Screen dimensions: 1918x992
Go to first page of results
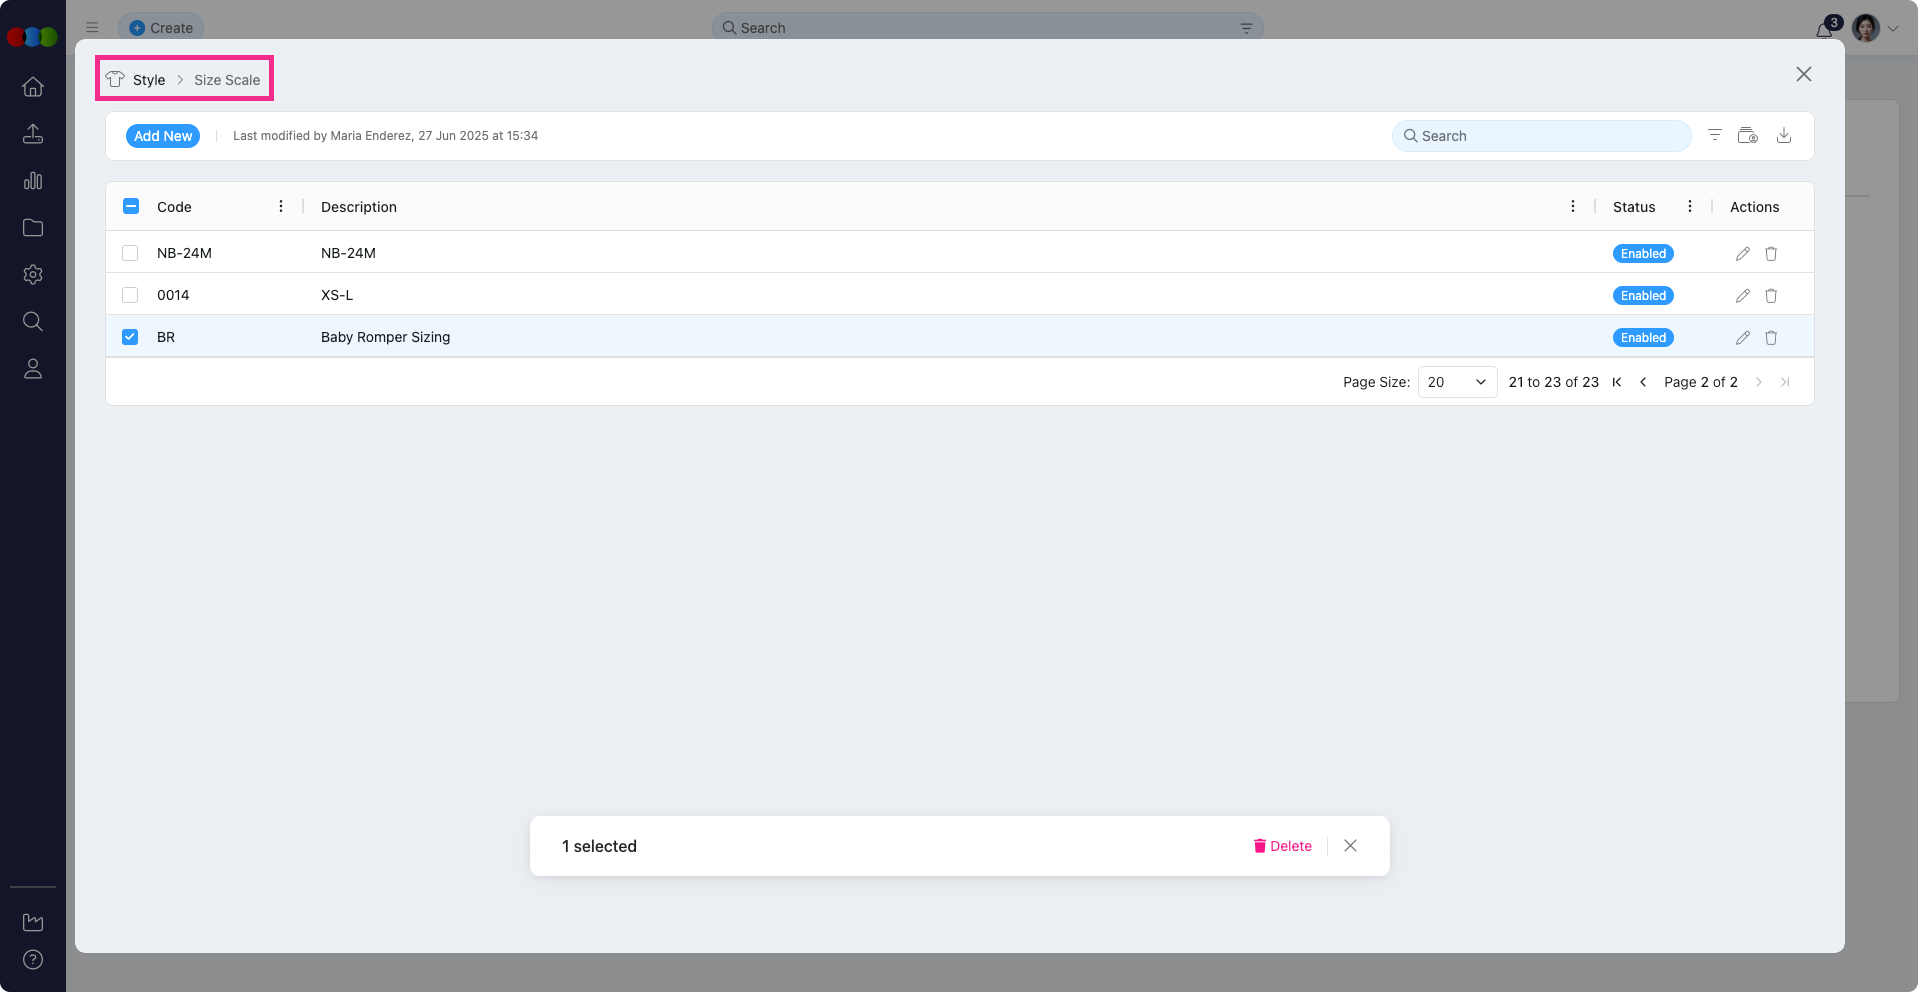click(1616, 382)
